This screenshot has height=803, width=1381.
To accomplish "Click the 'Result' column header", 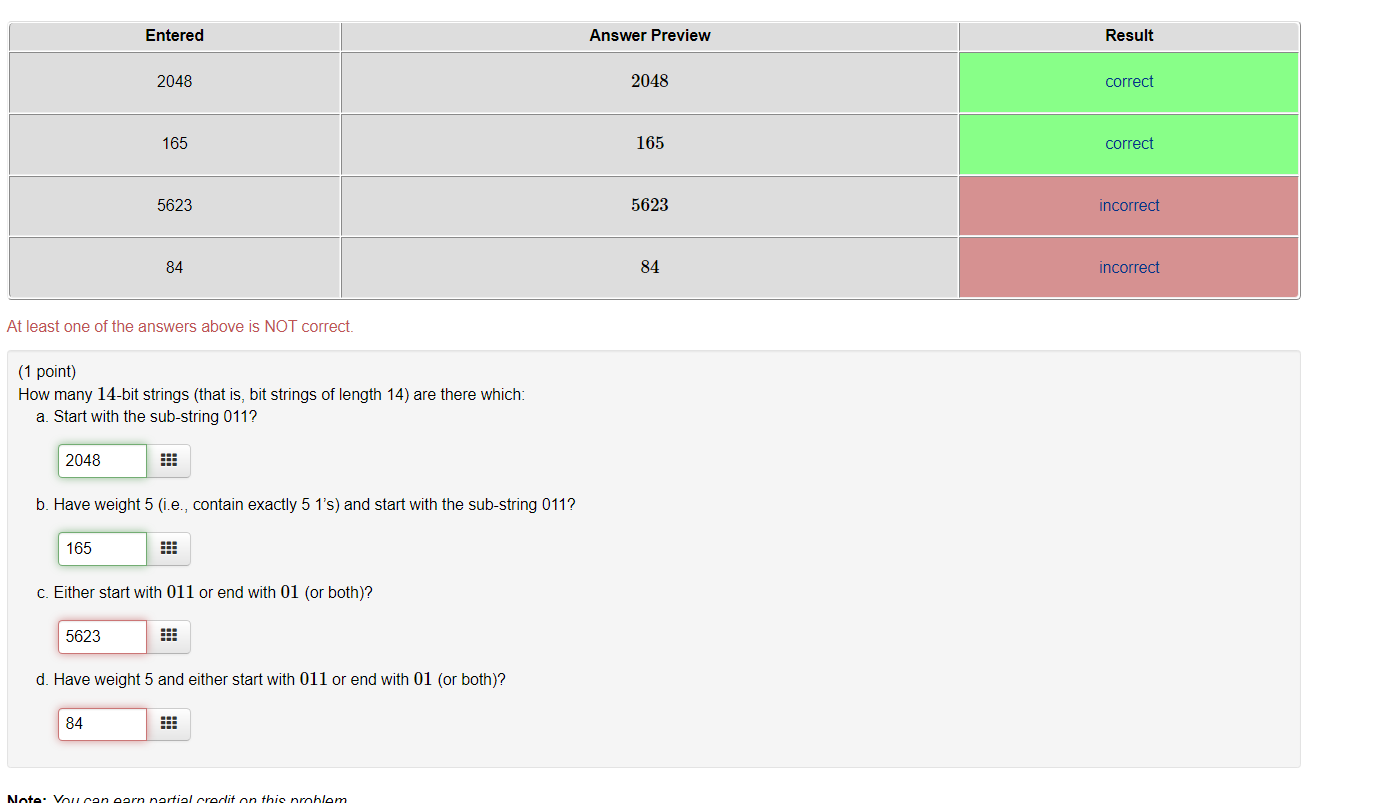I will (1129, 36).
